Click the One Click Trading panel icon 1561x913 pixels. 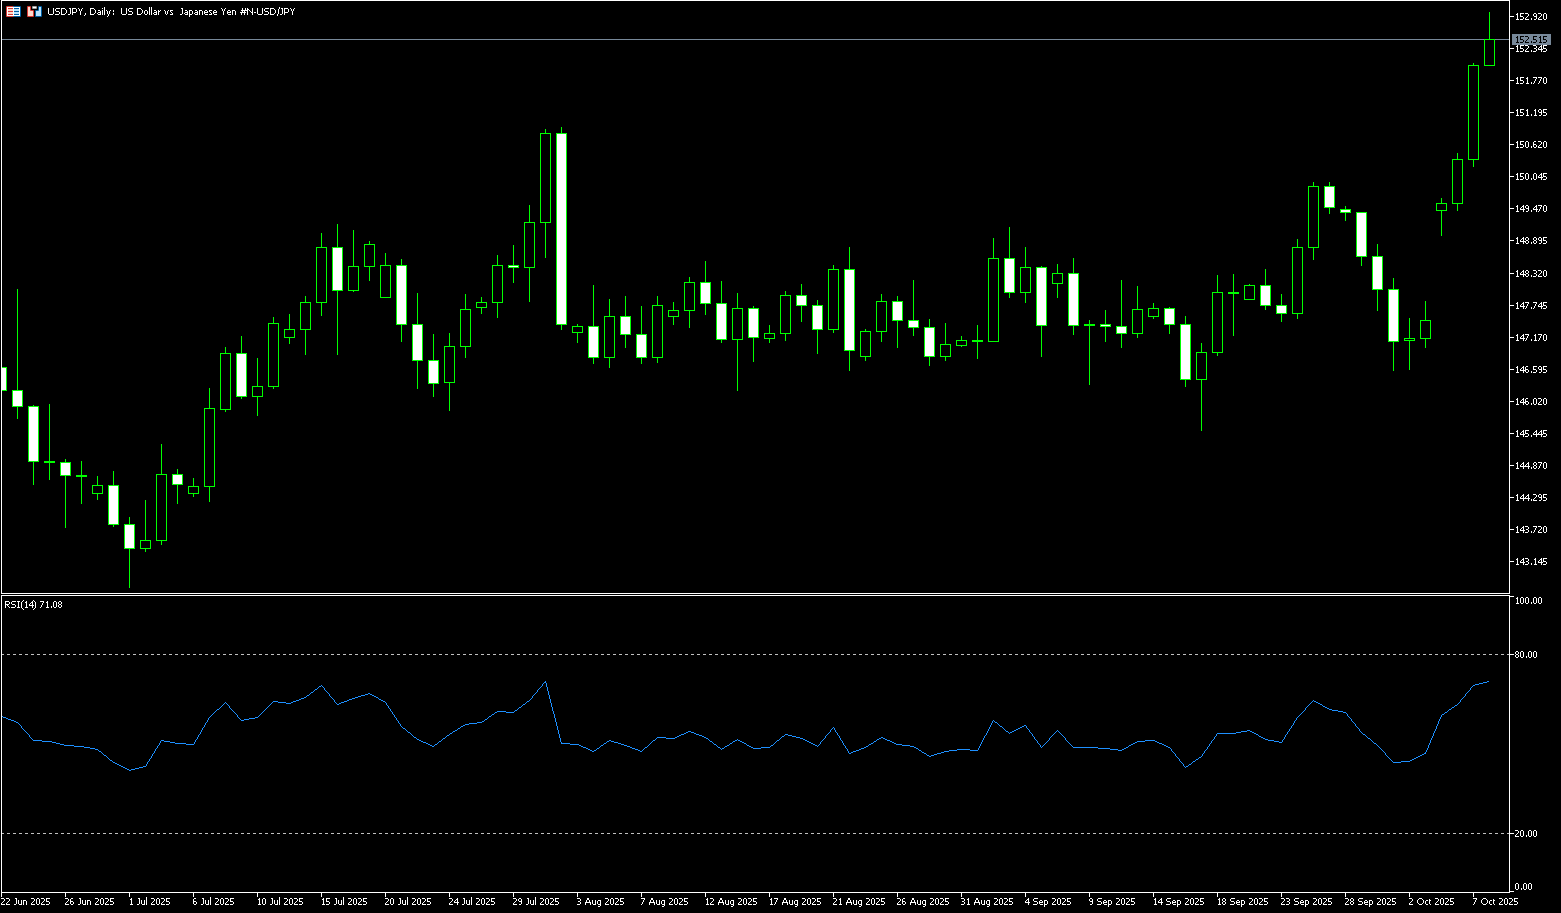[13, 11]
